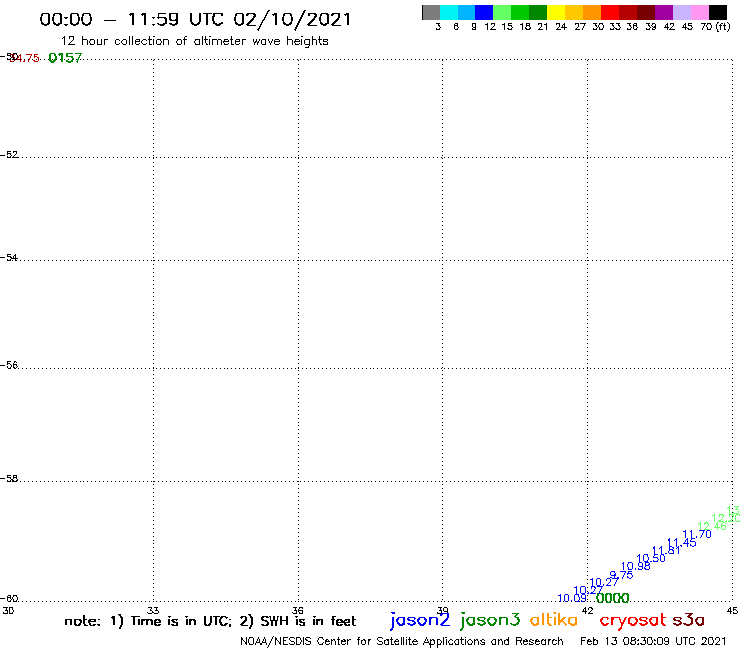The width and height of the screenshot is (740, 650).
Task: Click the orange color scale swatch
Action: tap(592, 12)
